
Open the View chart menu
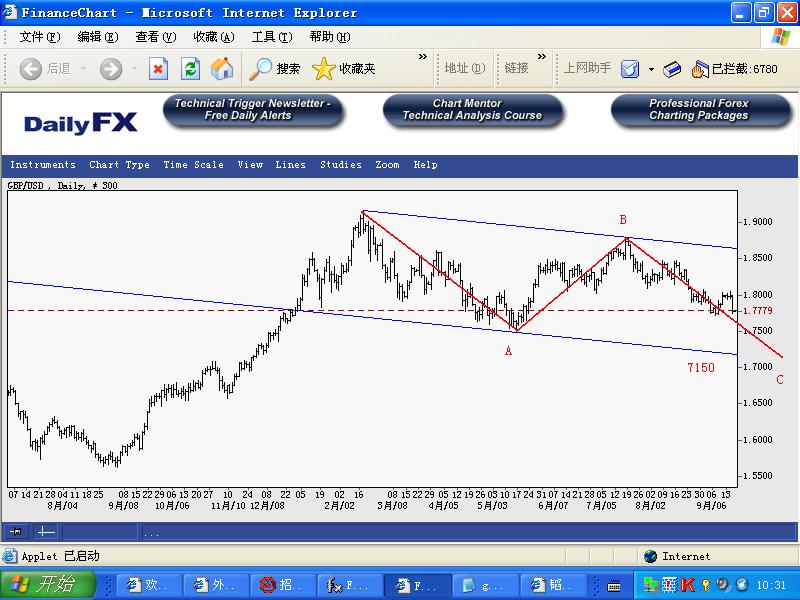[250, 165]
